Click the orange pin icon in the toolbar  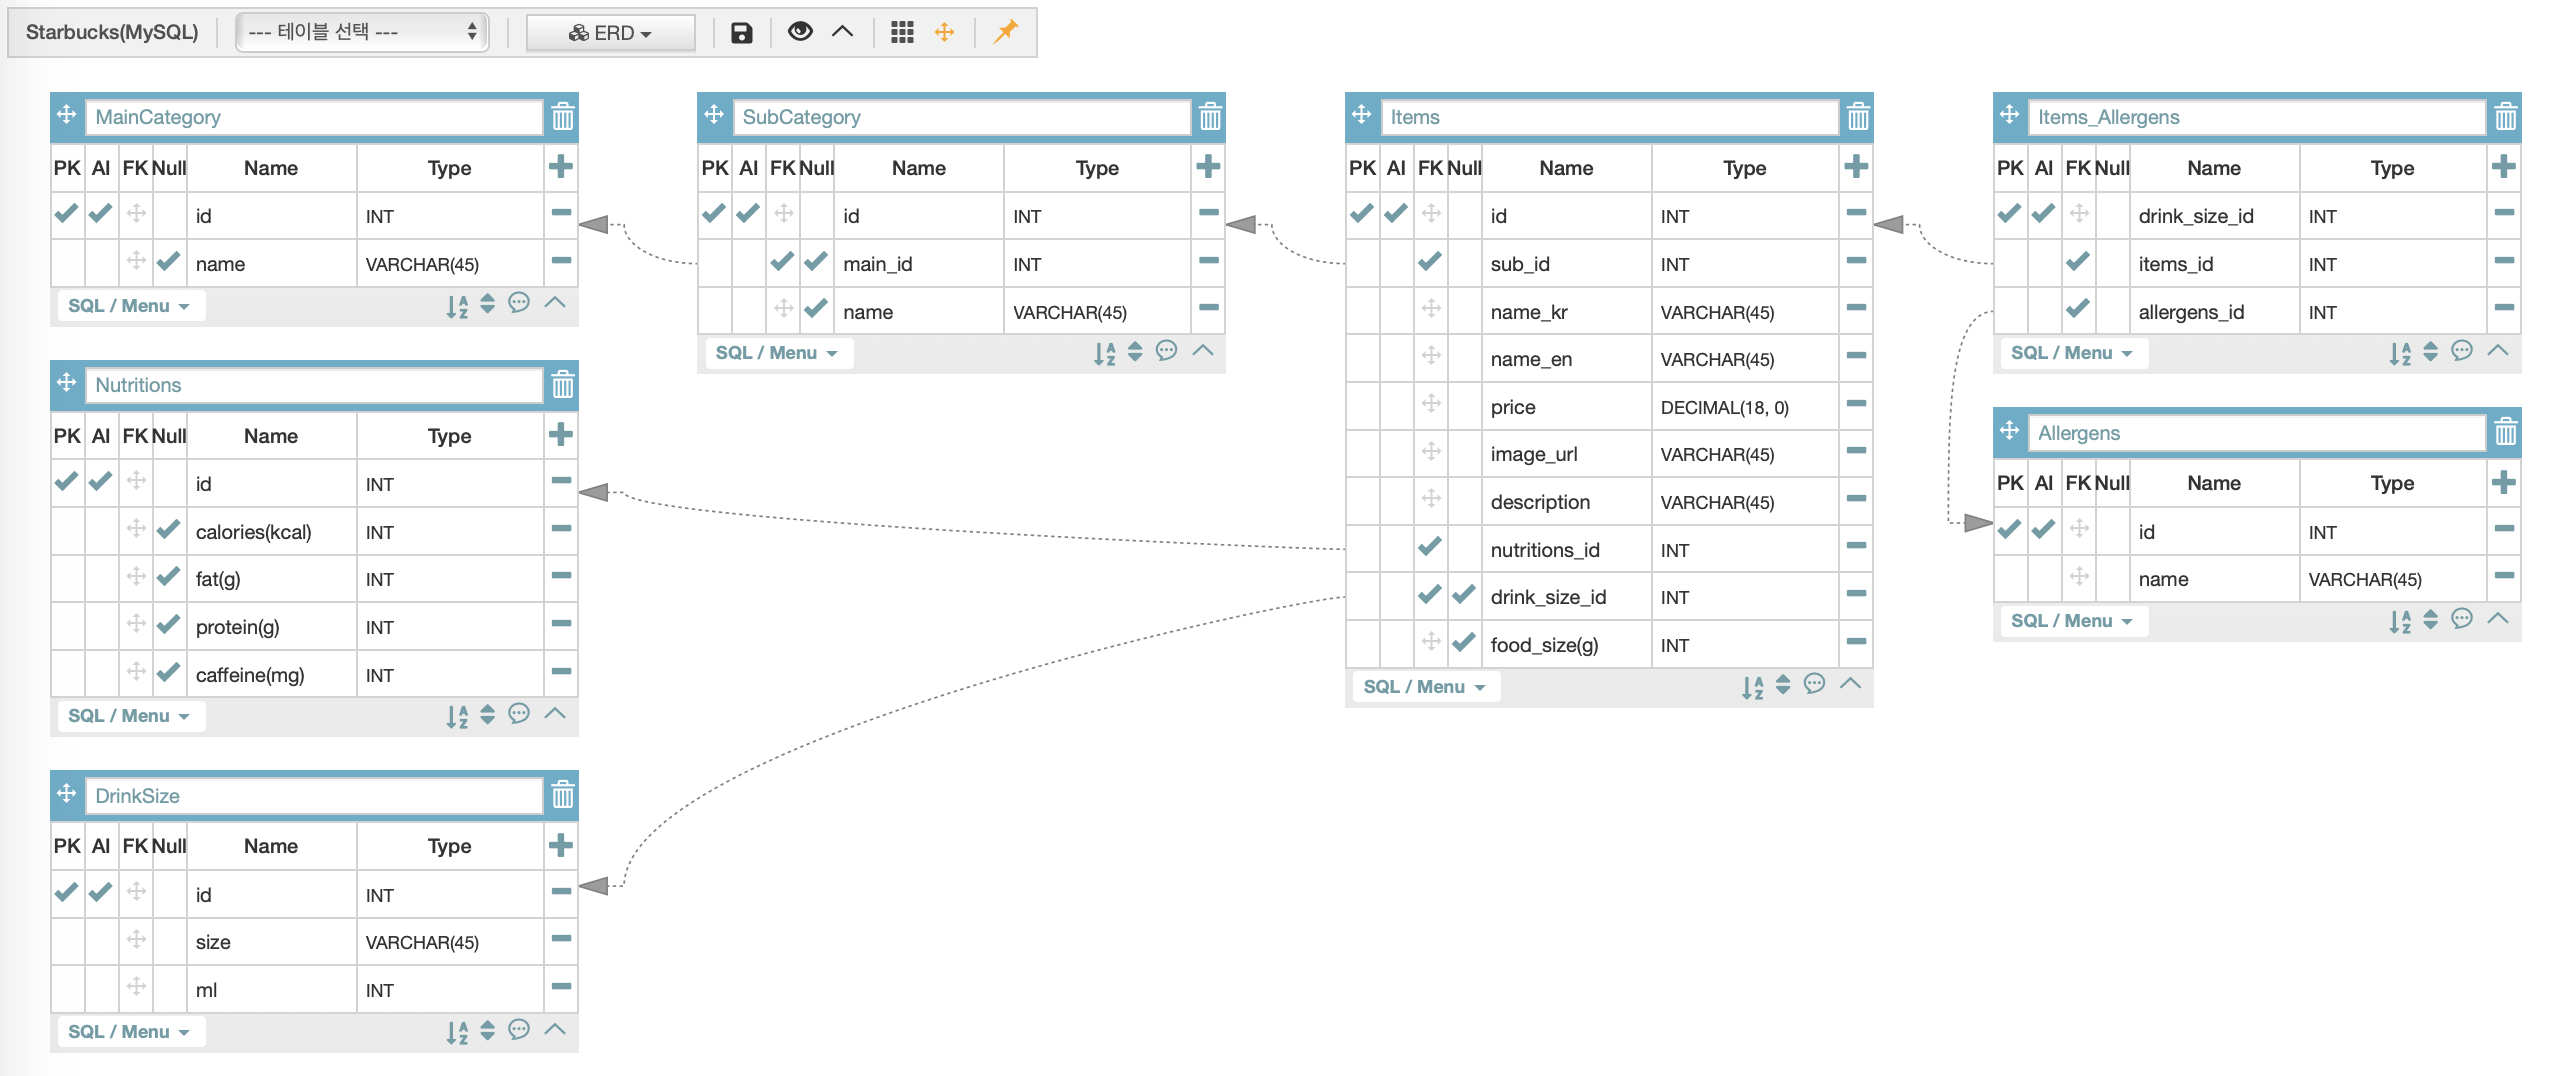(1004, 32)
